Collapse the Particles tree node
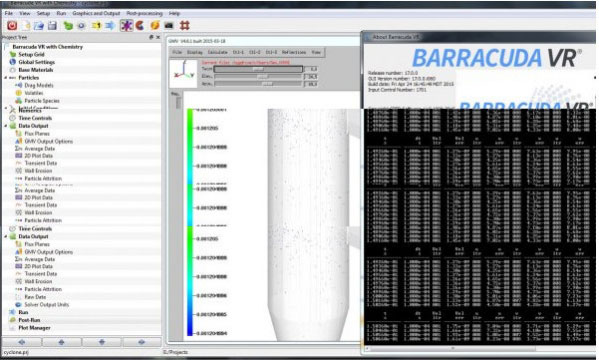 point(5,78)
